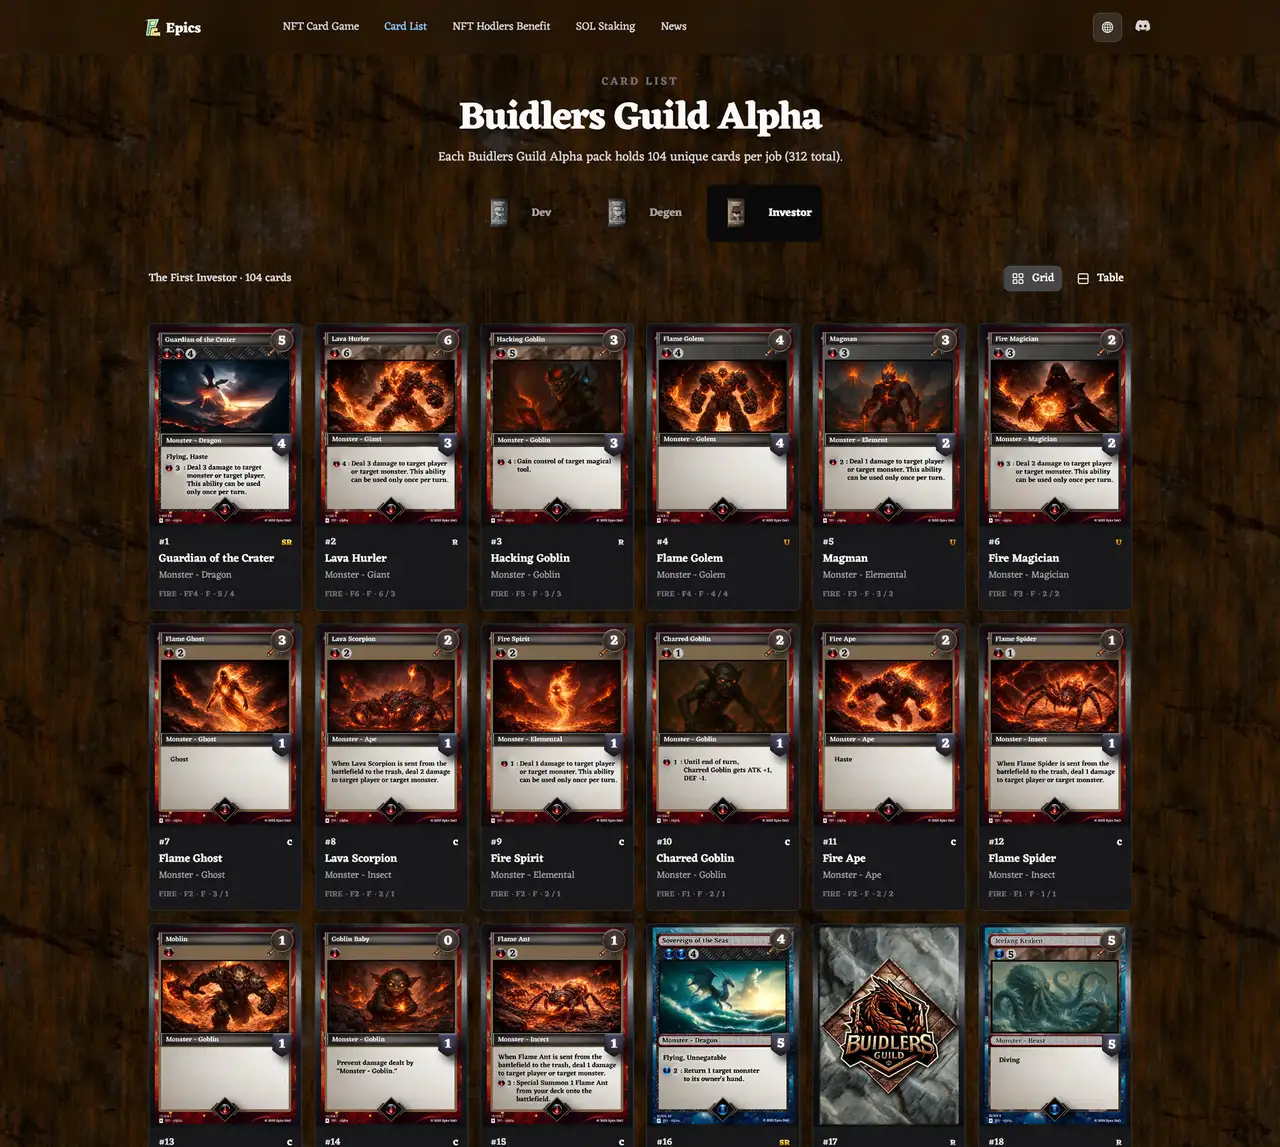Screen dimensions: 1280x1147
Task: Switch to the Card List tab
Action: click(x=405, y=27)
